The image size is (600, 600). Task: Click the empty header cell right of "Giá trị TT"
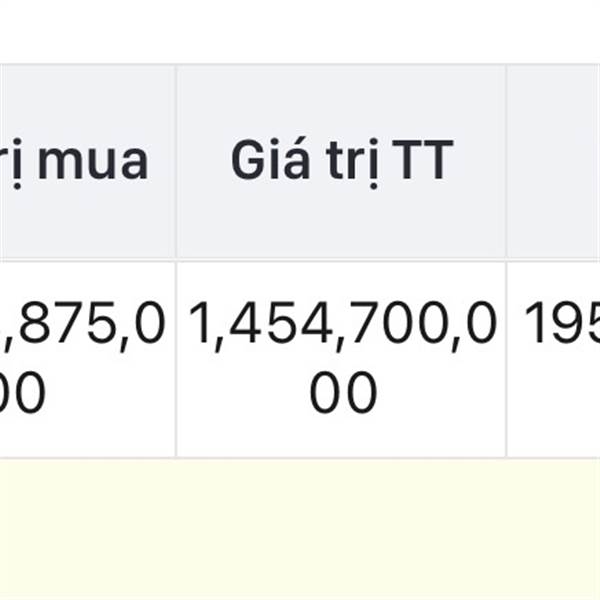(x=553, y=161)
